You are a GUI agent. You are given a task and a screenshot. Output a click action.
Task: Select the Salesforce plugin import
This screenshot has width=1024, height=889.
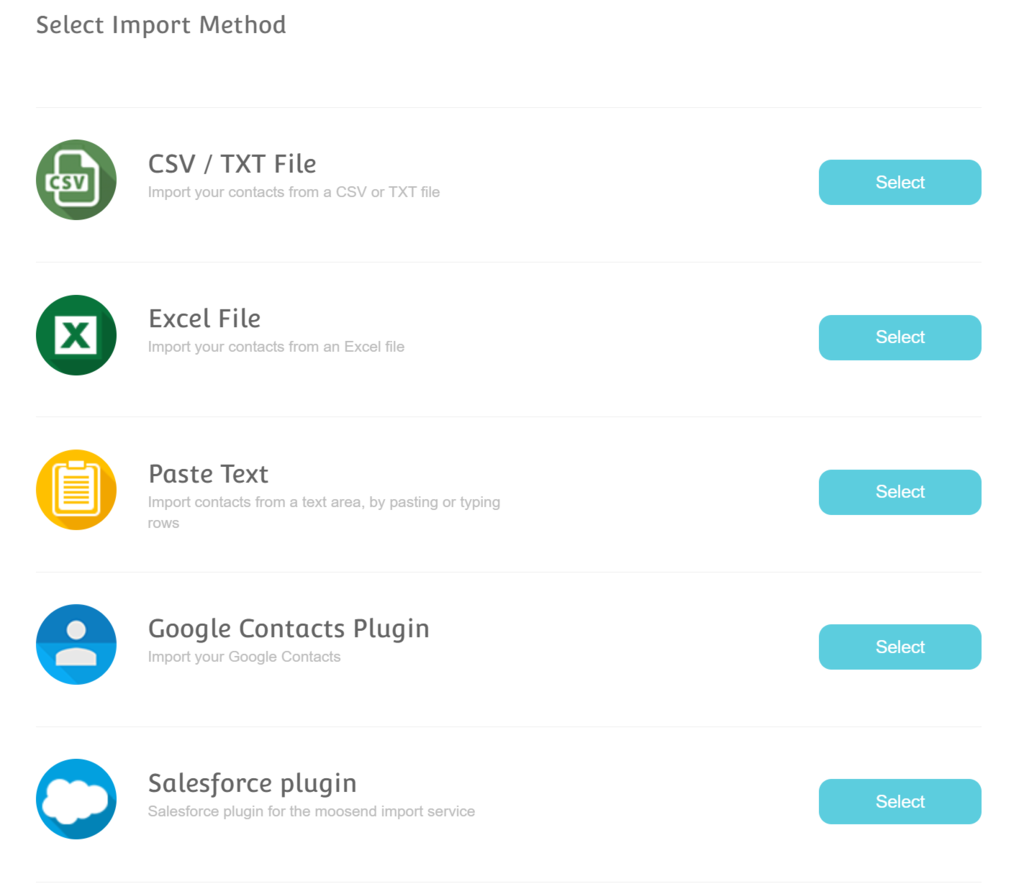click(x=900, y=802)
